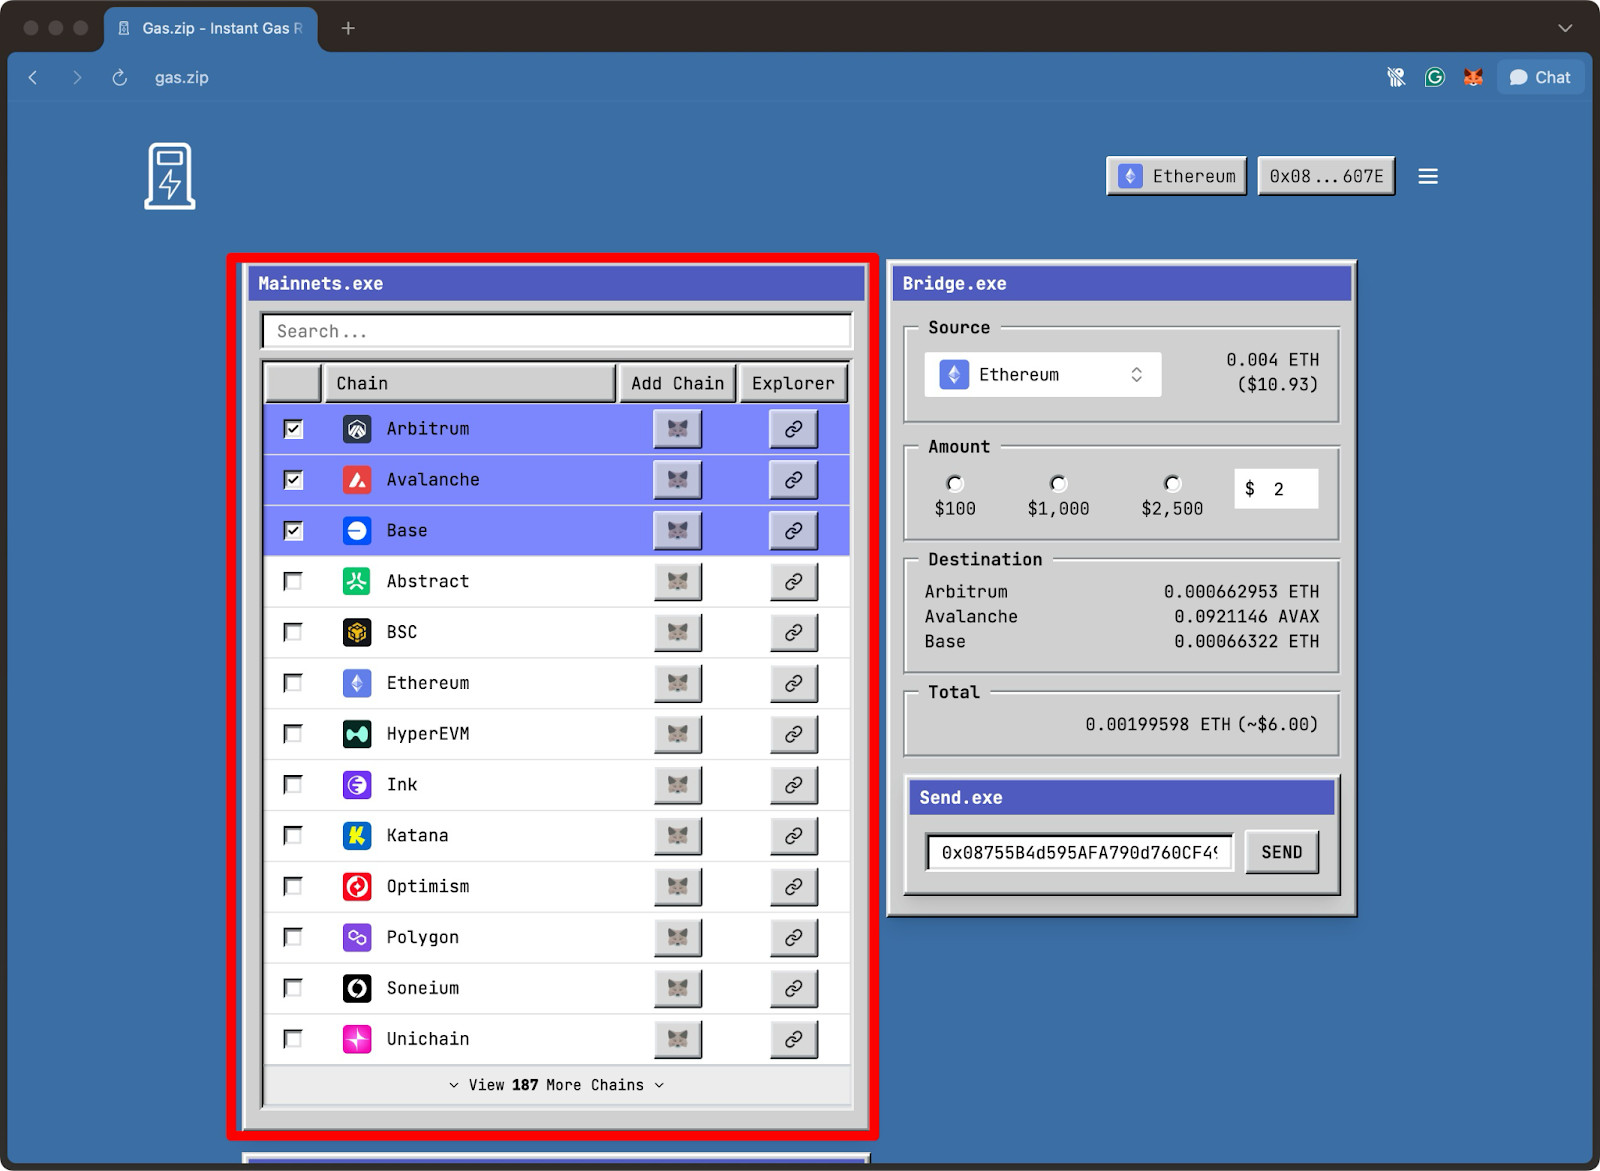Check the Abstract checkbox
Viewport: 1600px width, 1171px height.
pos(293,582)
